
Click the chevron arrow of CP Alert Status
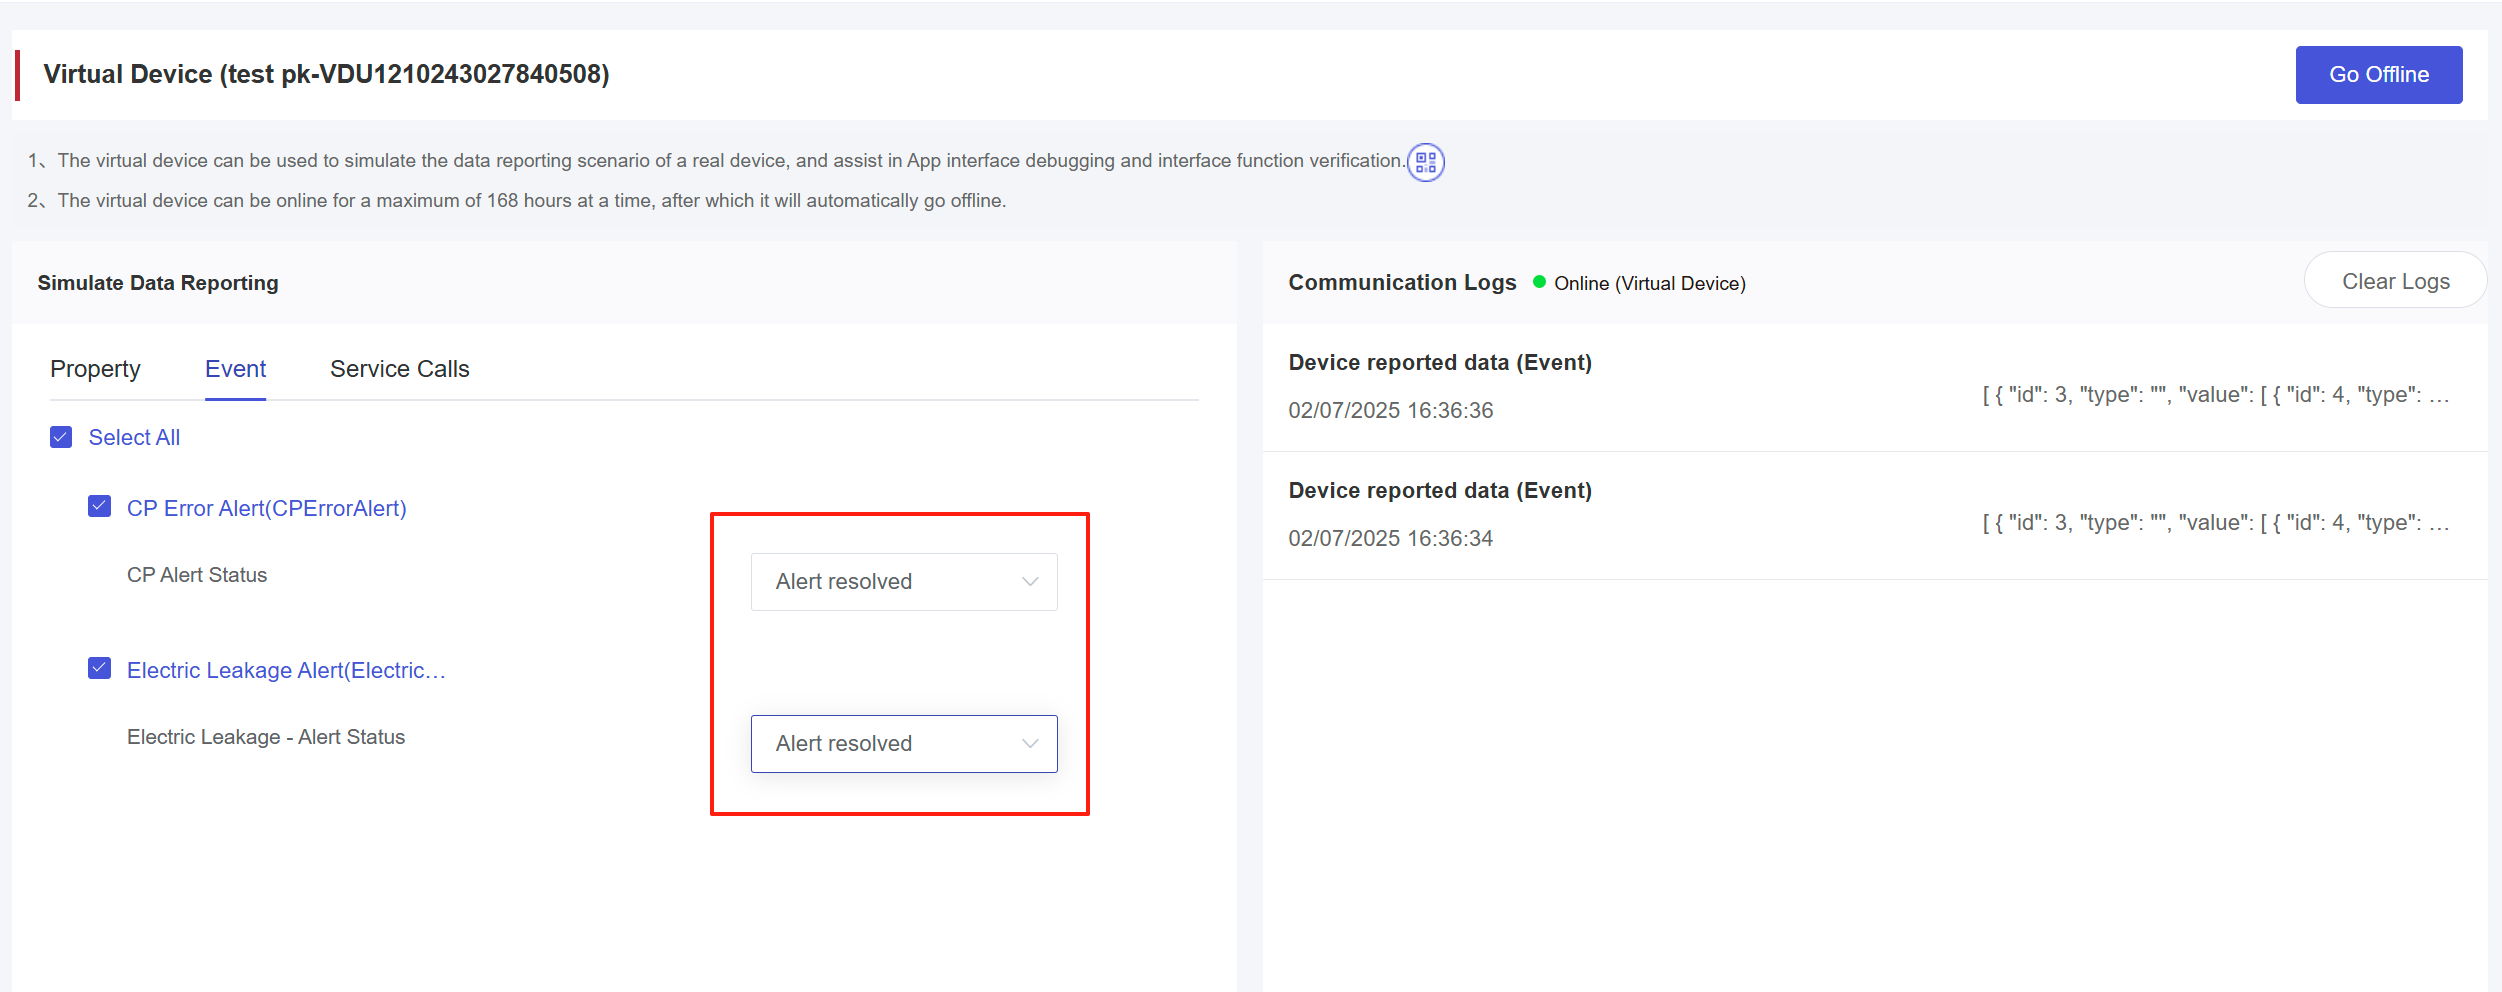pyautogui.click(x=1030, y=582)
